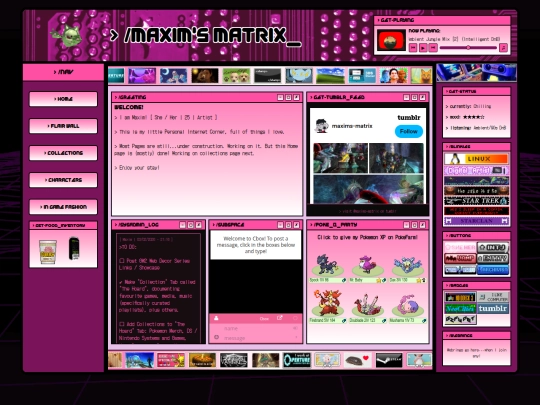Image resolution: width=540 pixels, height=405 pixels.
Task: Click the Digital Artist blinkie
Action: (x=476, y=170)
